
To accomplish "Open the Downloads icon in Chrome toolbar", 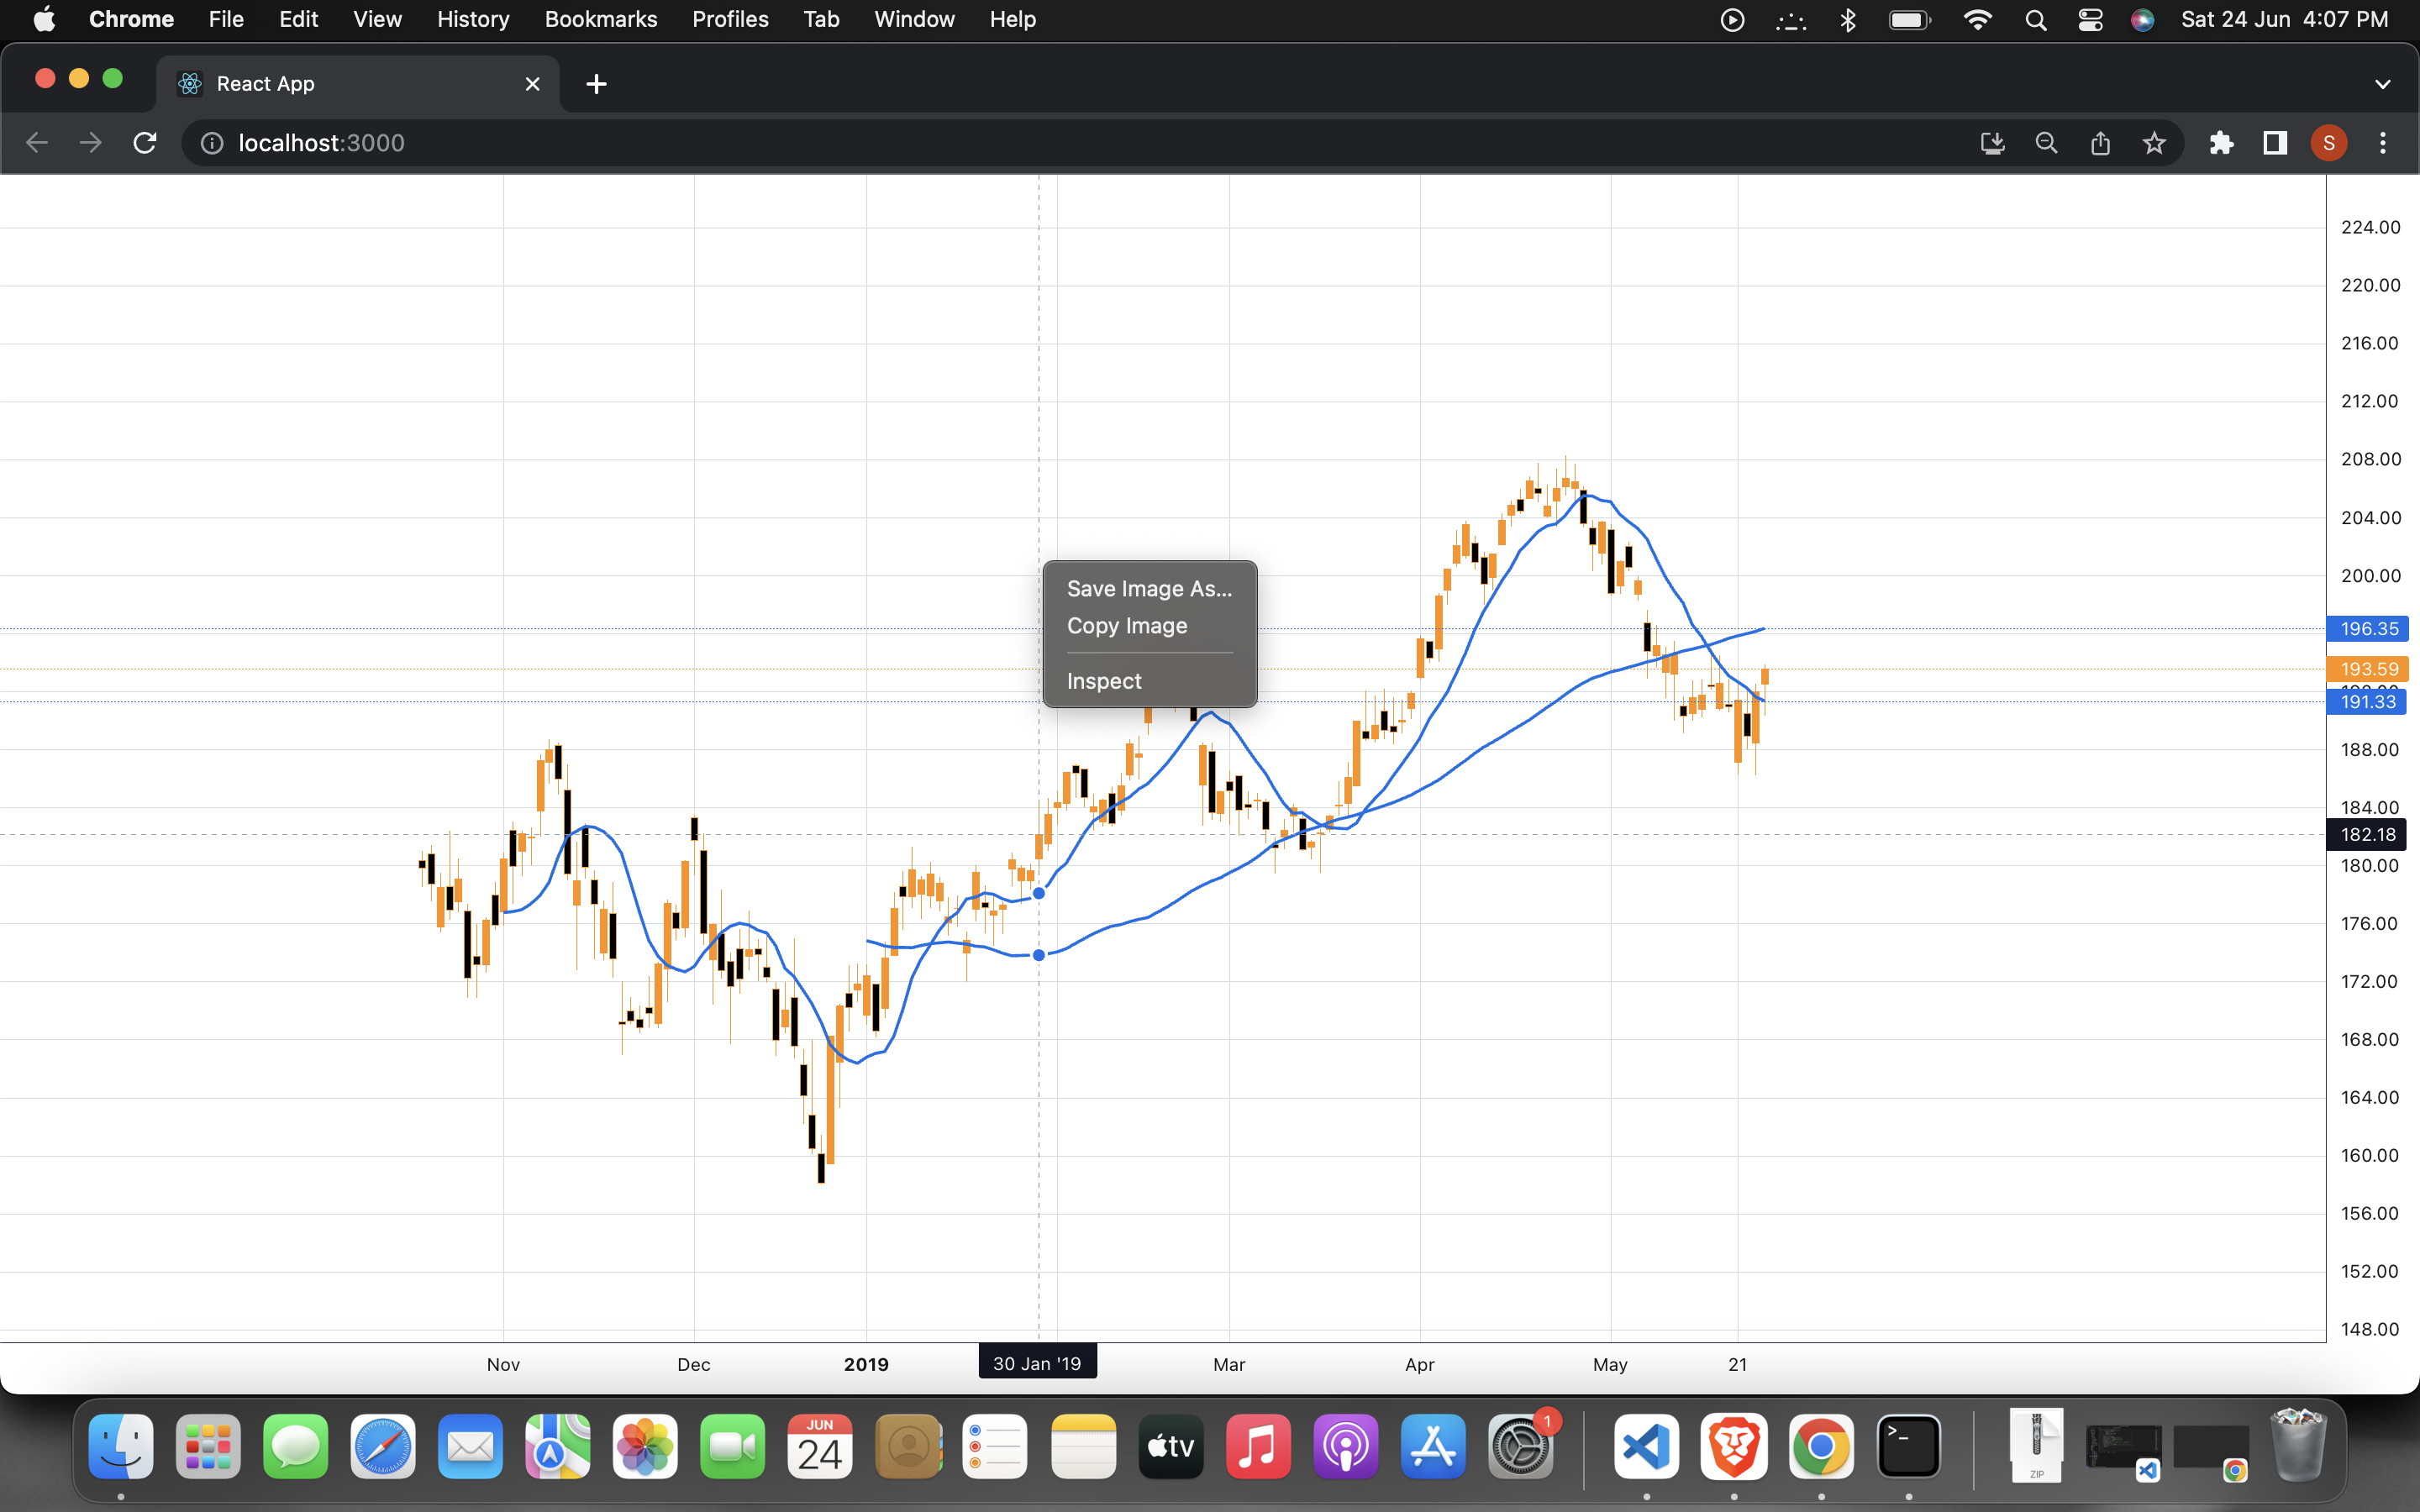I will (x=1993, y=143).
